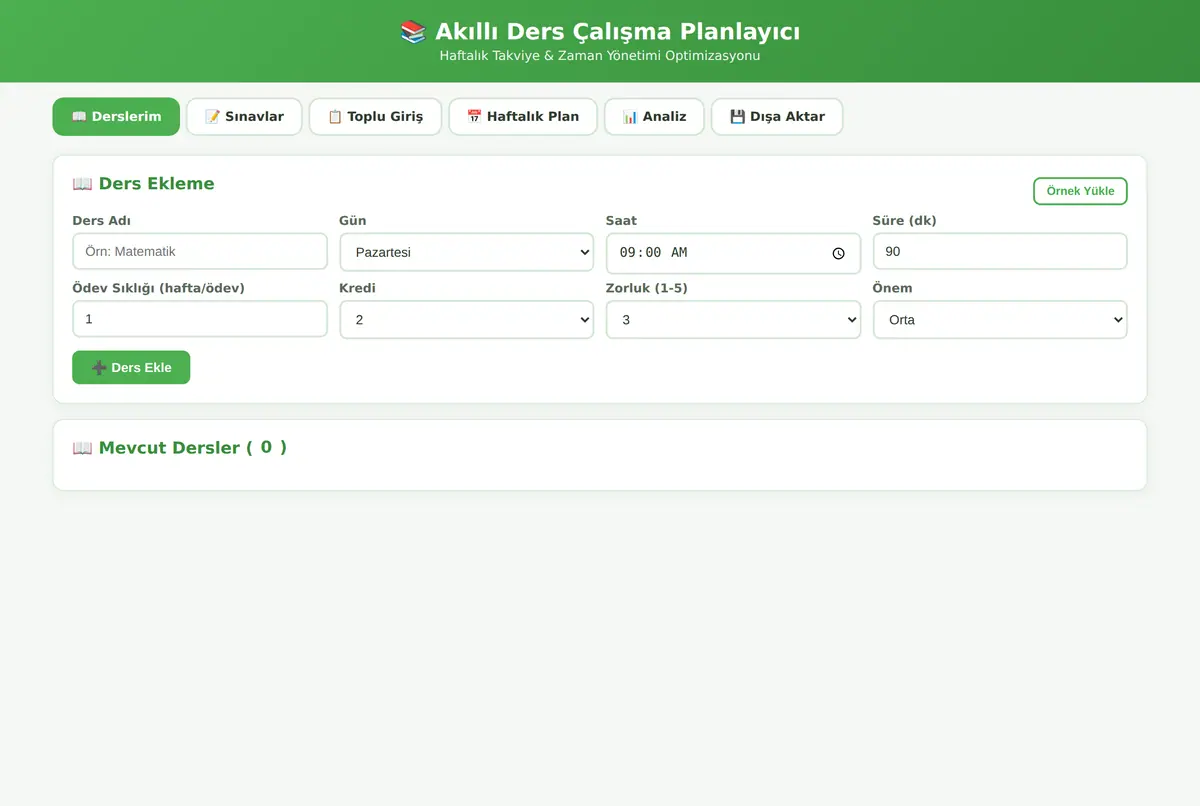Click the book icon beside Mevcut Dersler
1200x806 pixels.
click(82, 448)
